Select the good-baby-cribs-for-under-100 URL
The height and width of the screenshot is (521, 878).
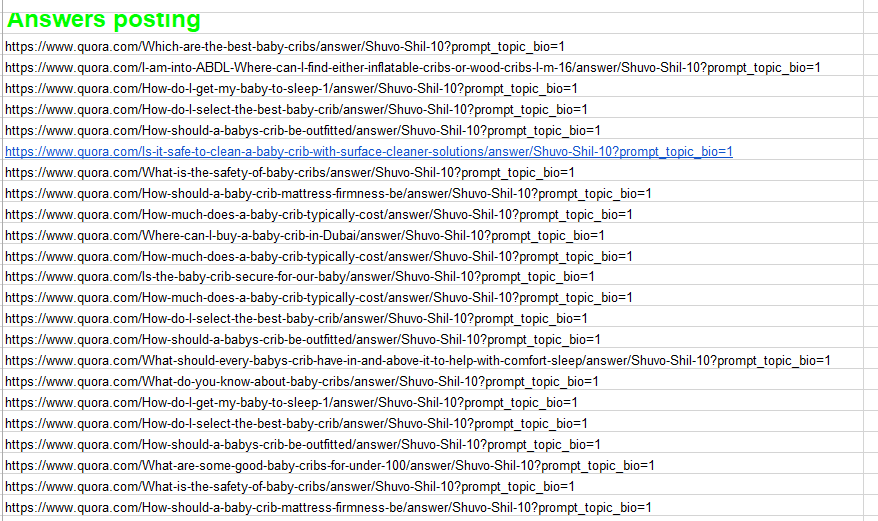tap(329, 465)
